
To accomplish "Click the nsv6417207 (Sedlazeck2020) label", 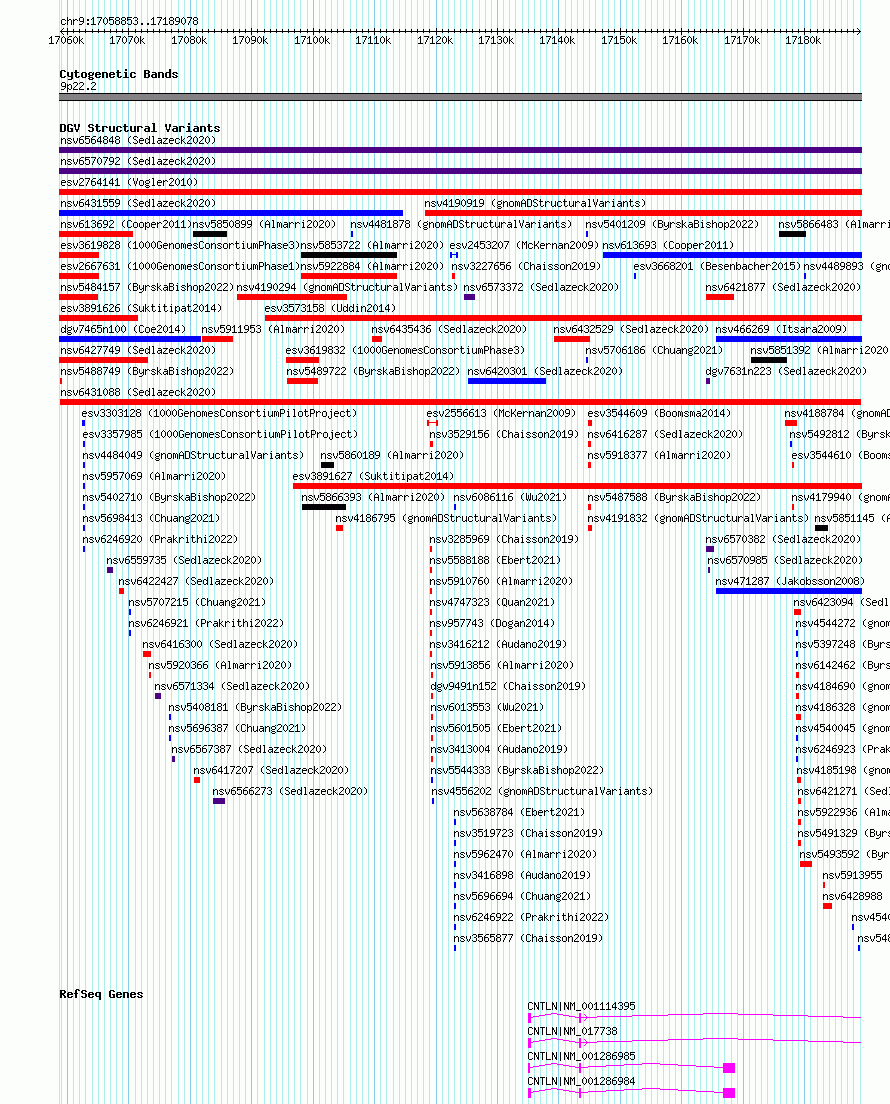I will pos(271,771).
